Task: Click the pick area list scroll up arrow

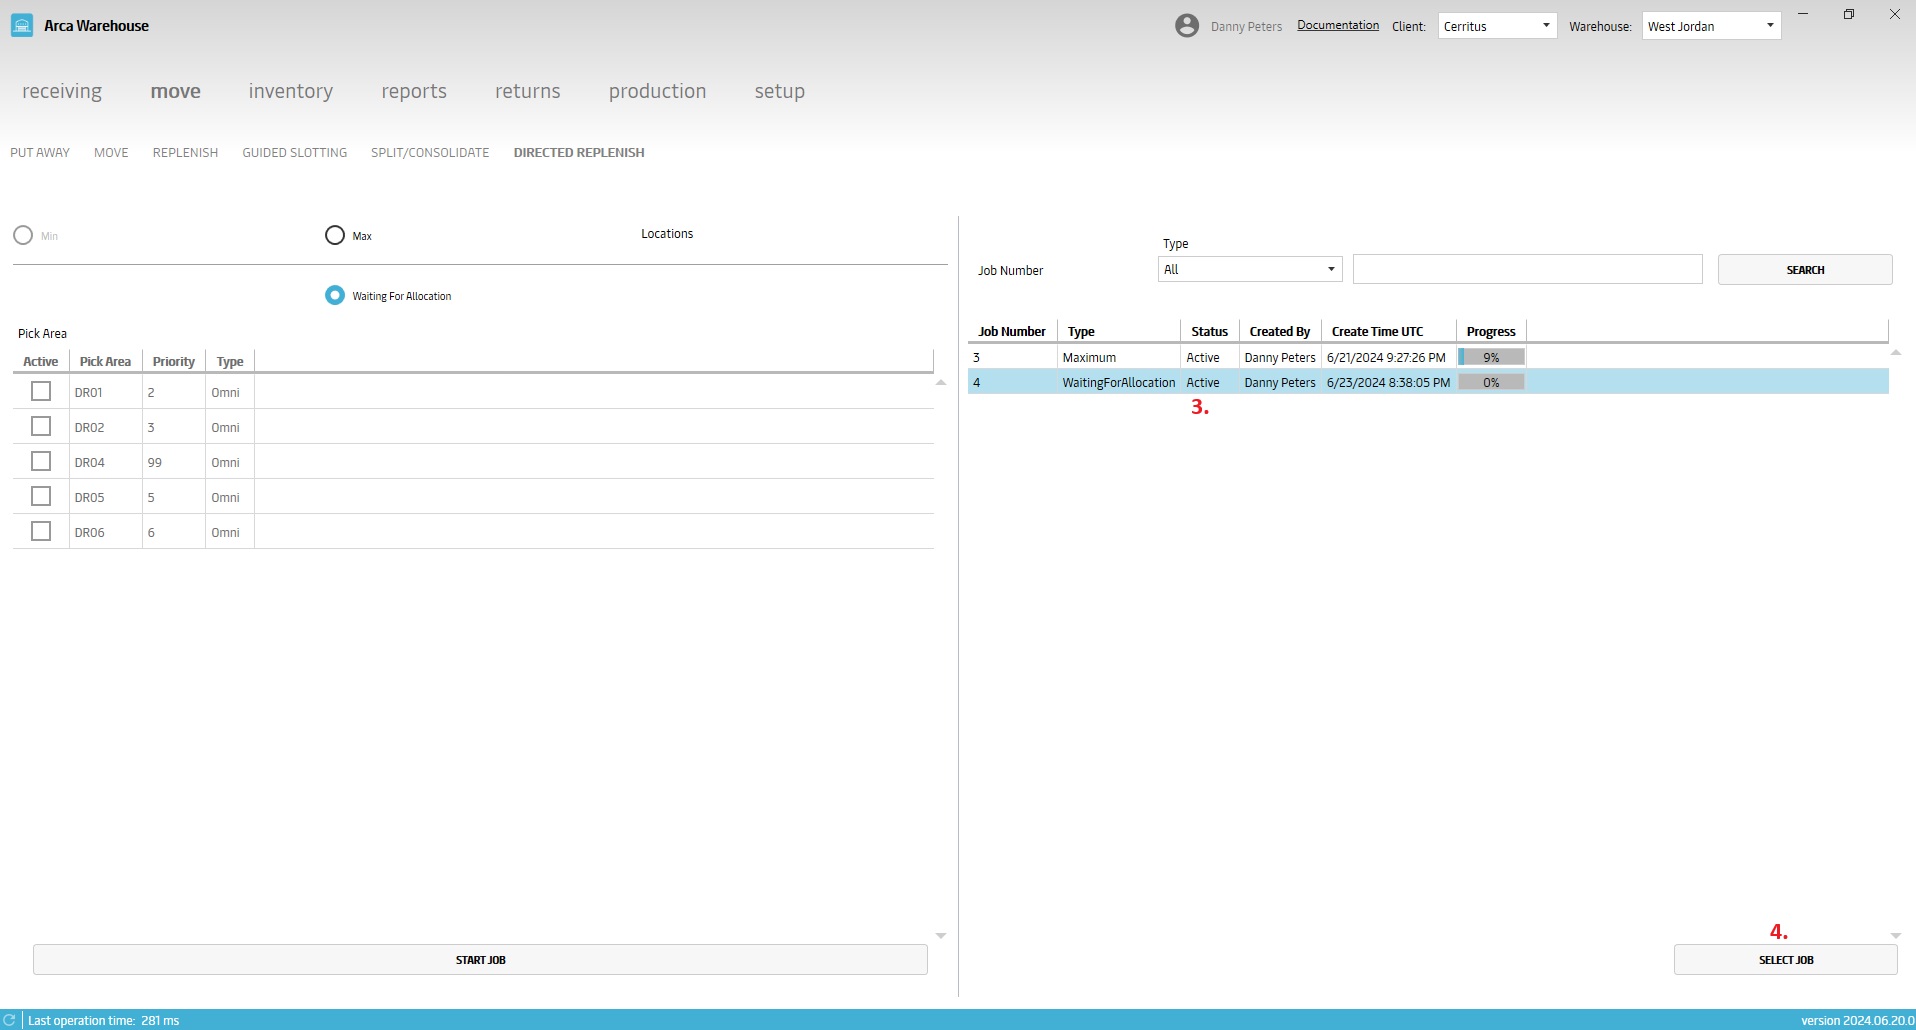Action: click(941, 383)
